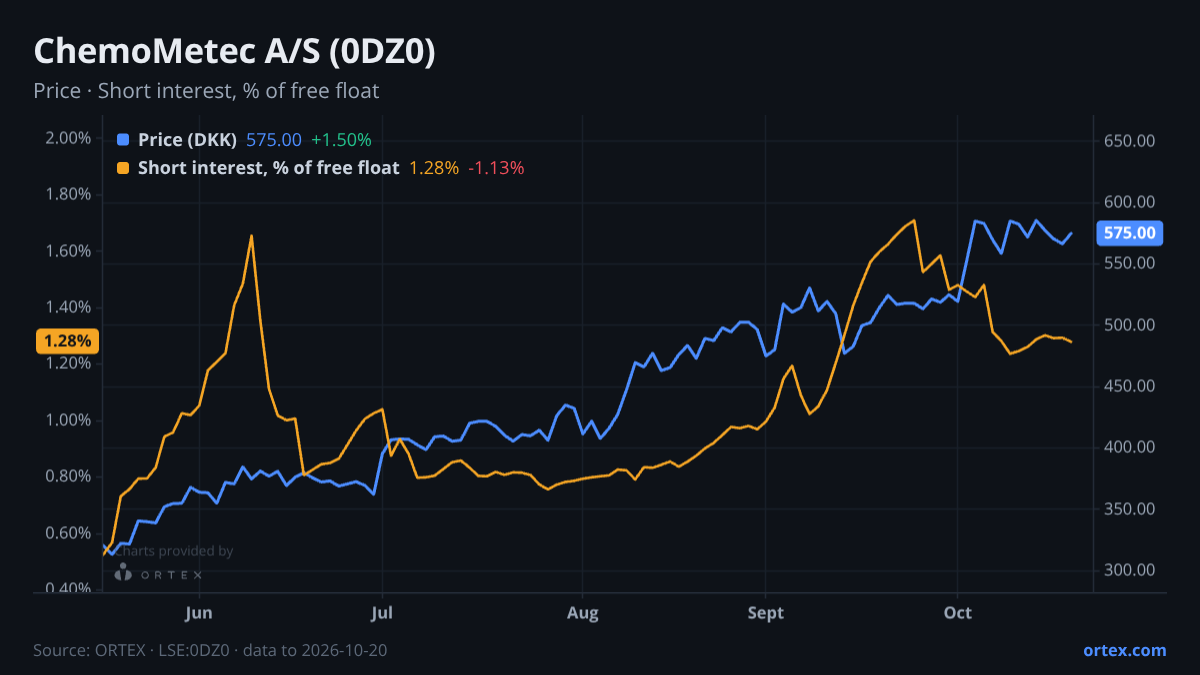
Task: Click the 300.00 right axis label
Action: click(x=1130, y=570)
